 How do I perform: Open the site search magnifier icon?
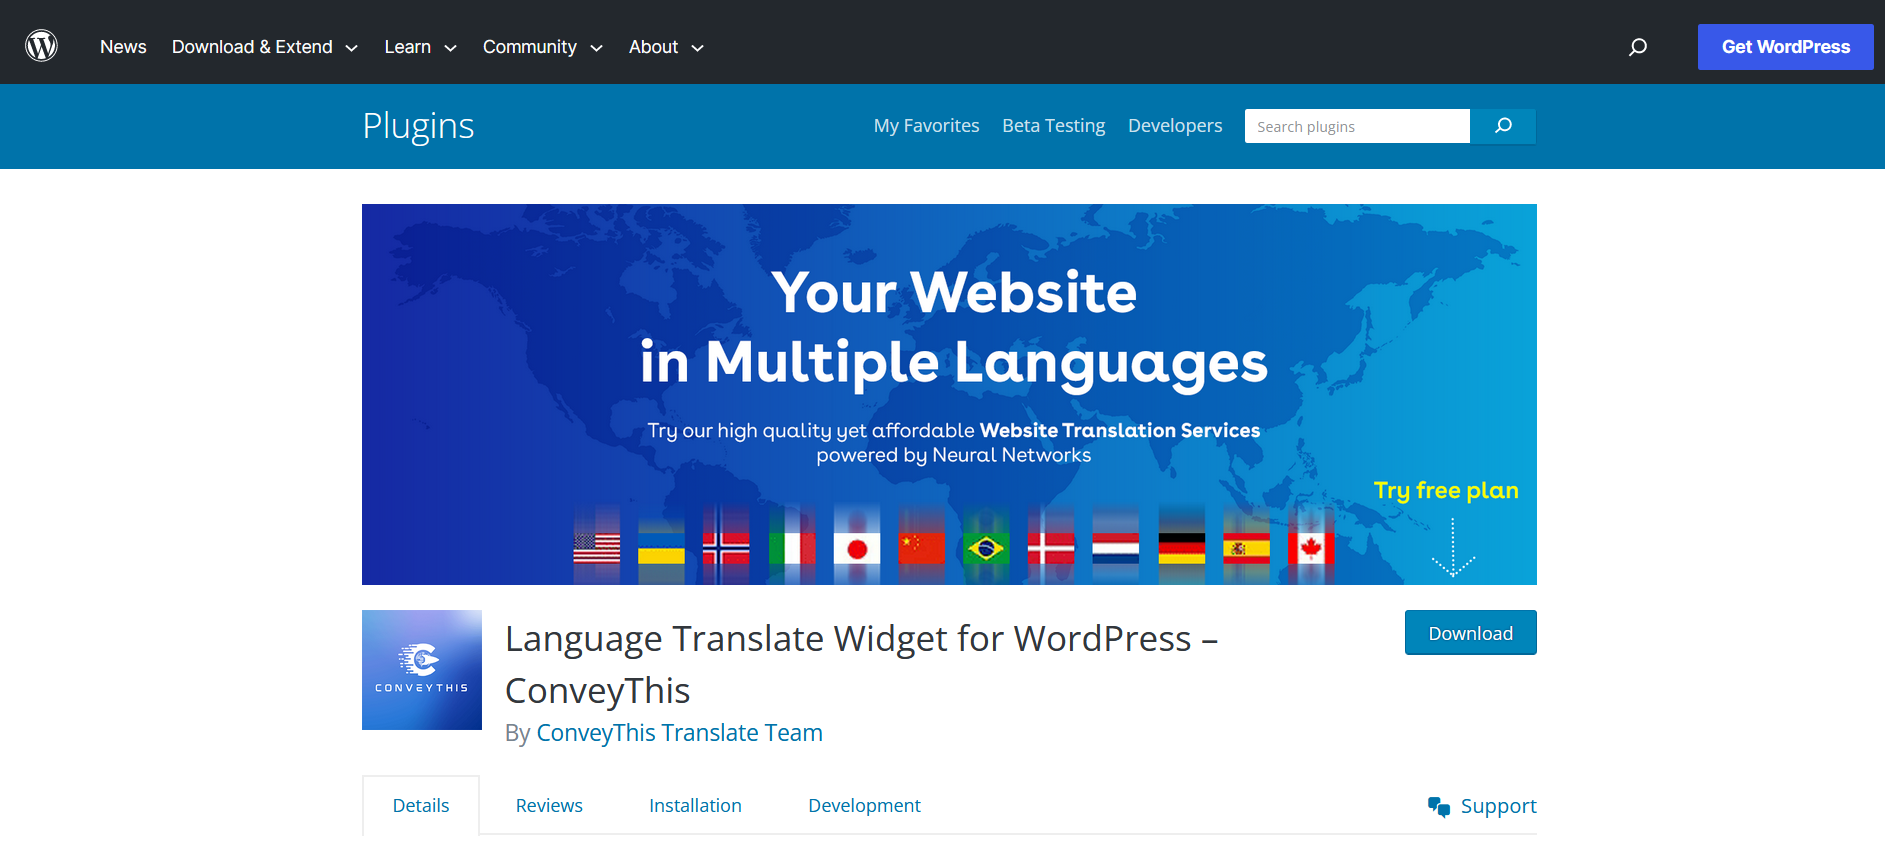(x=1638, y=47)
